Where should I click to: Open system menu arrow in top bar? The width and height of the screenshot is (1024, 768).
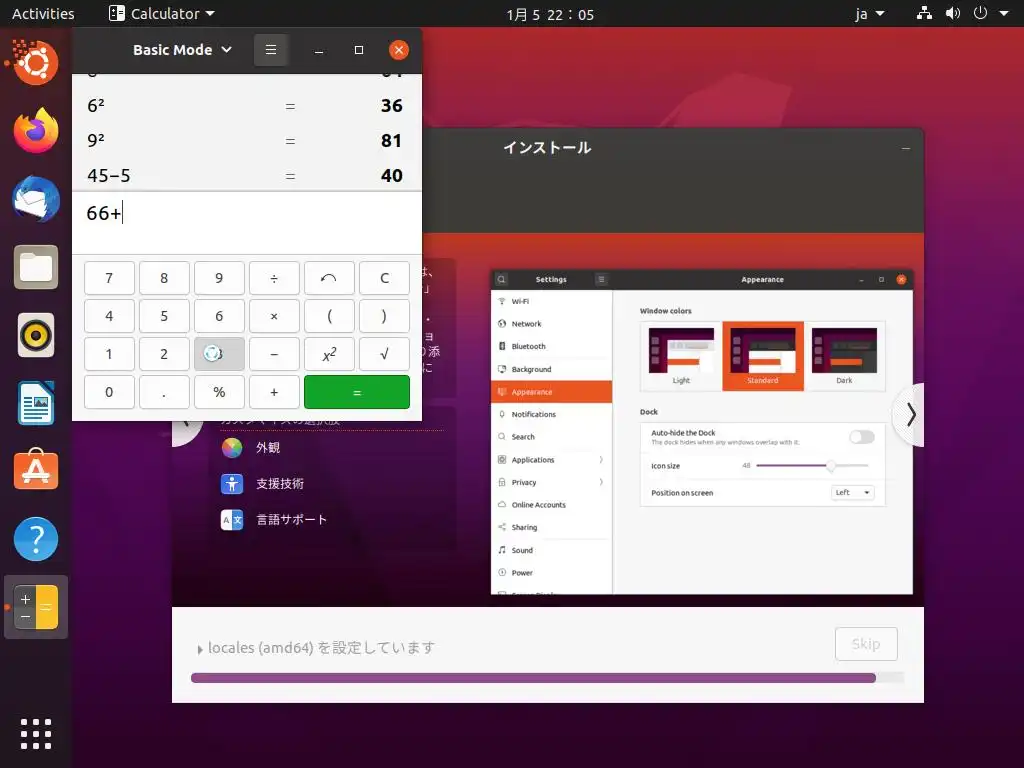(1004, 13)
